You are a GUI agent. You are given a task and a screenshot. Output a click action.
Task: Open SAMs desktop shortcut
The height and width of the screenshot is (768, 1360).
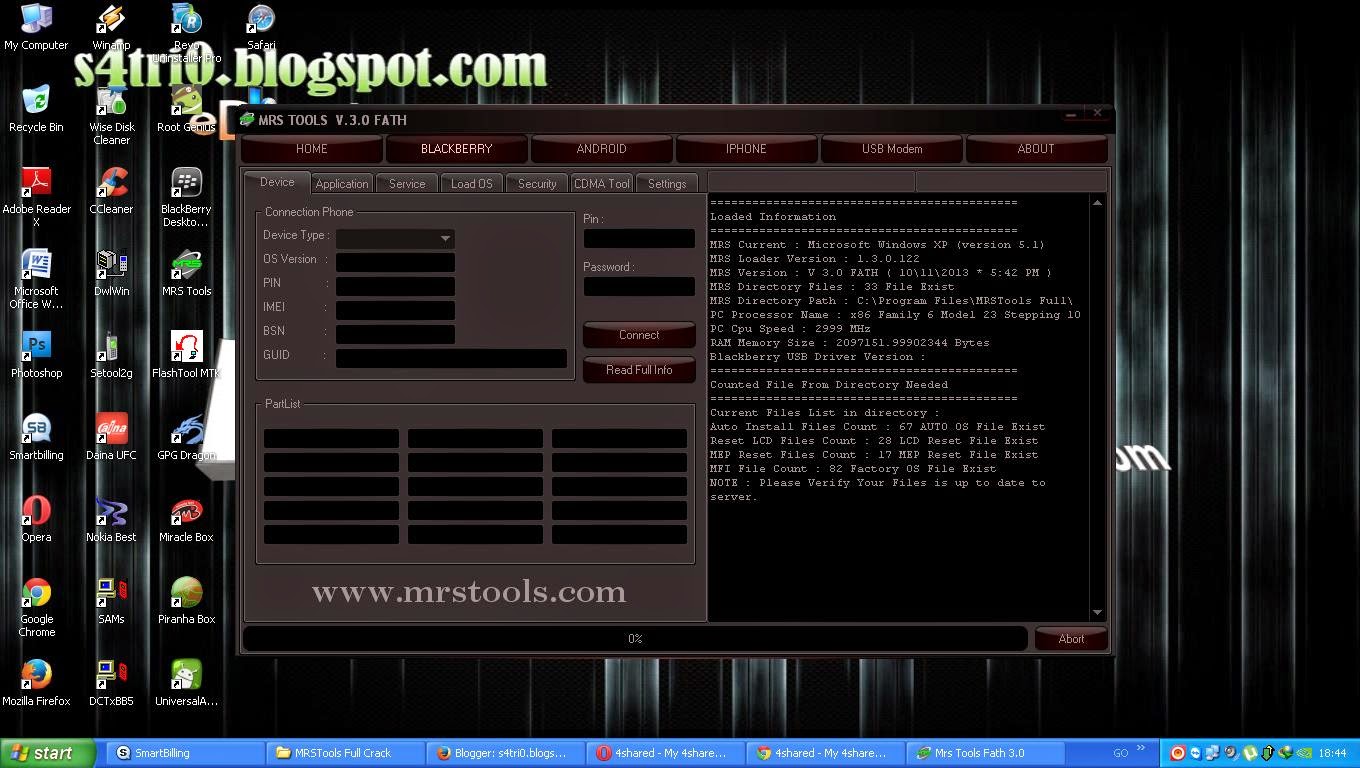tap(111, 601)
